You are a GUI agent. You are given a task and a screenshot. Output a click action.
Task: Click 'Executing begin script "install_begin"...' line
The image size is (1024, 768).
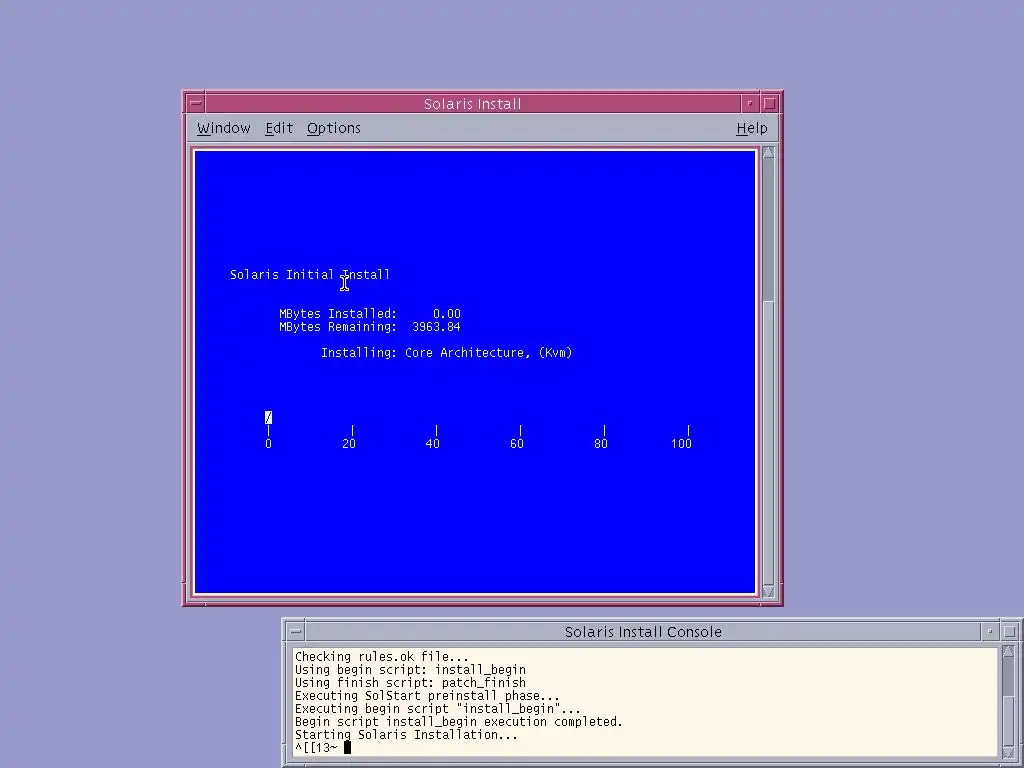pos(438,709)
